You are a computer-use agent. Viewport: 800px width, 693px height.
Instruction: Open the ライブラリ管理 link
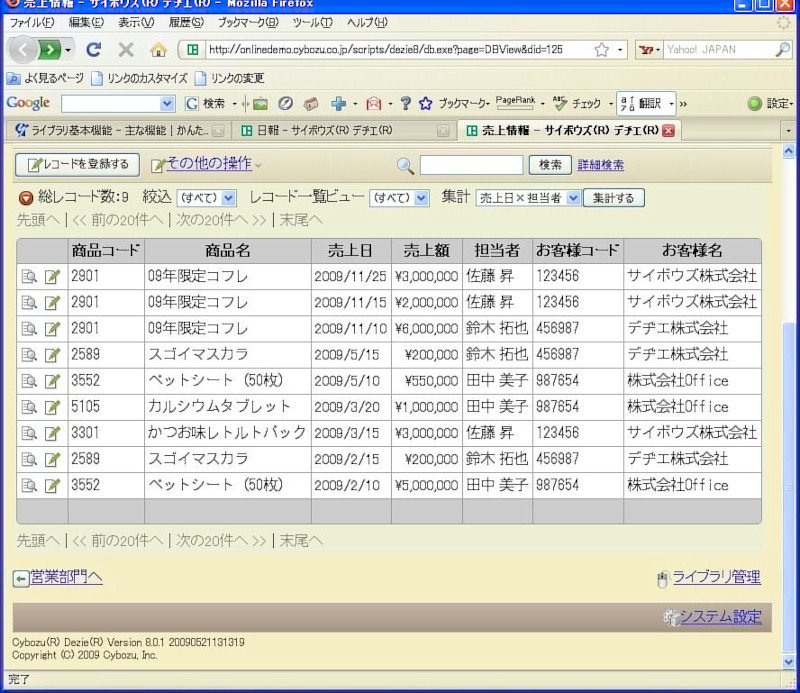716,577
